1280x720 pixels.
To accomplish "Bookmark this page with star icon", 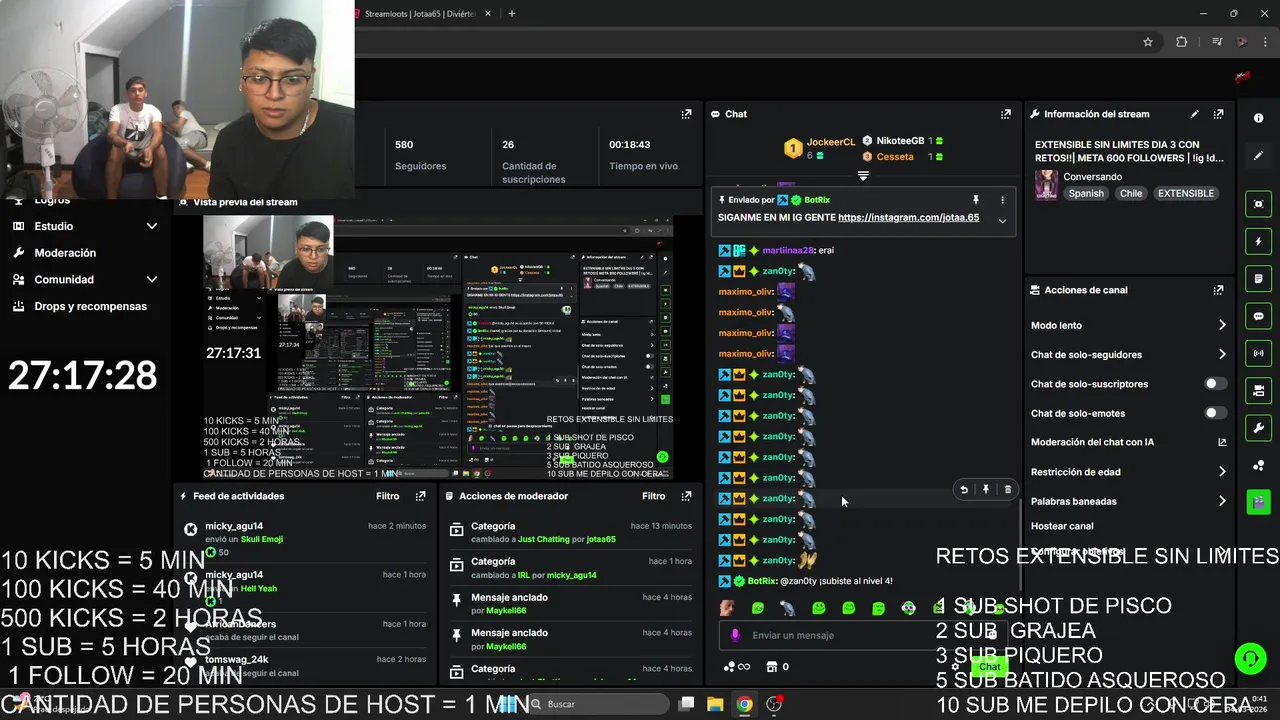I will point(1148,42).
